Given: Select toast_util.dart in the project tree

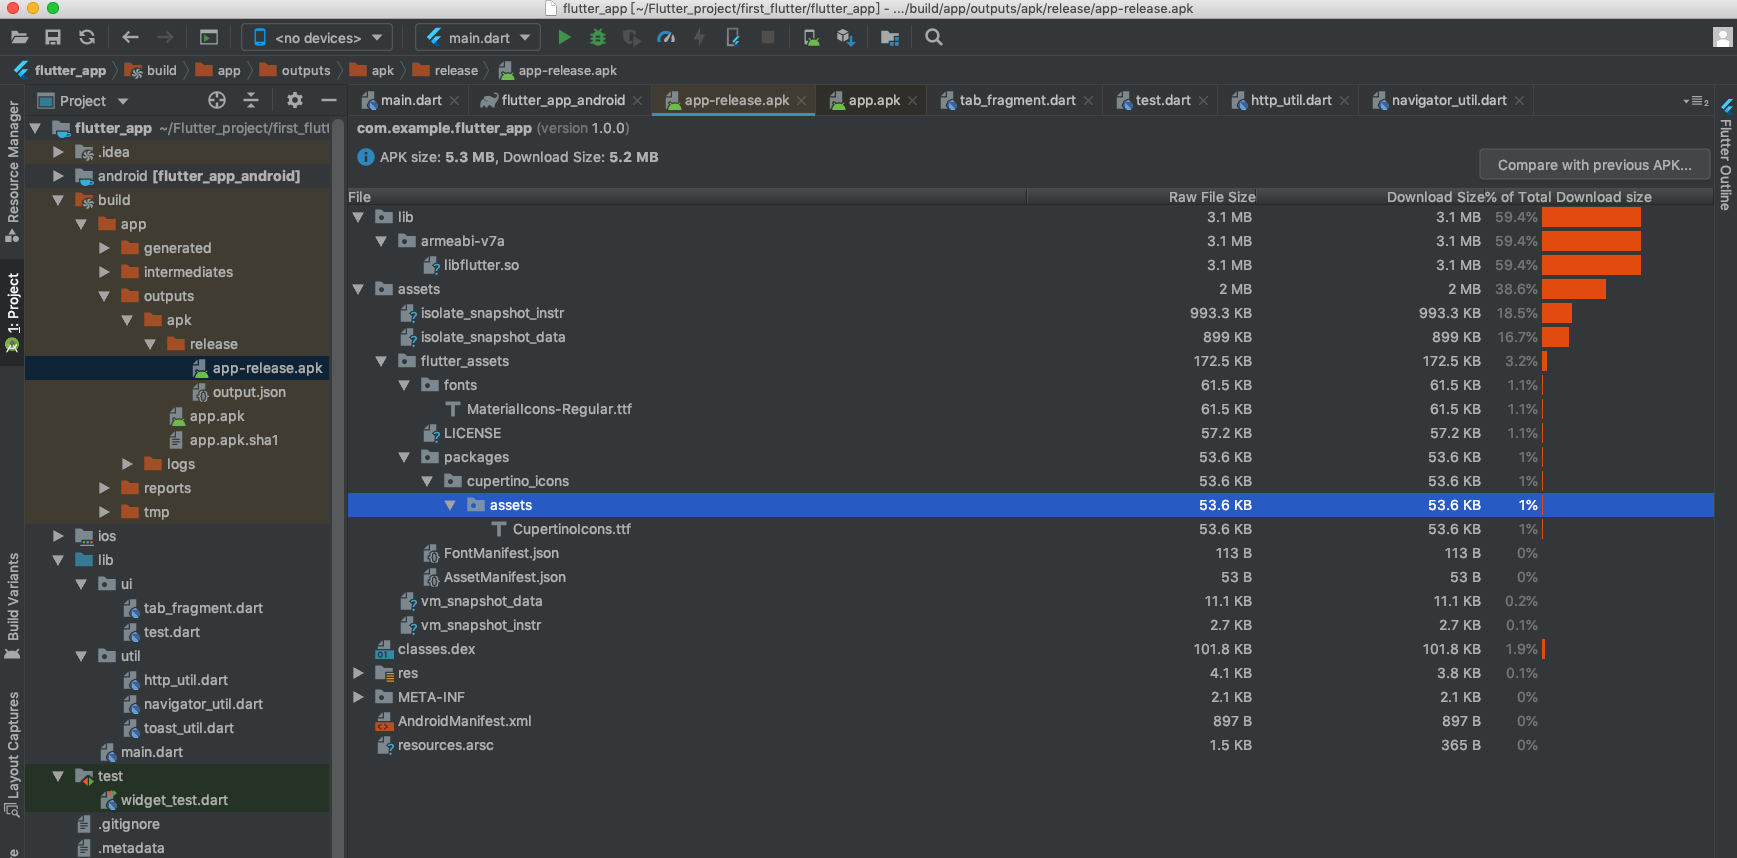Looking at the screenshot, I should point(188,728).
